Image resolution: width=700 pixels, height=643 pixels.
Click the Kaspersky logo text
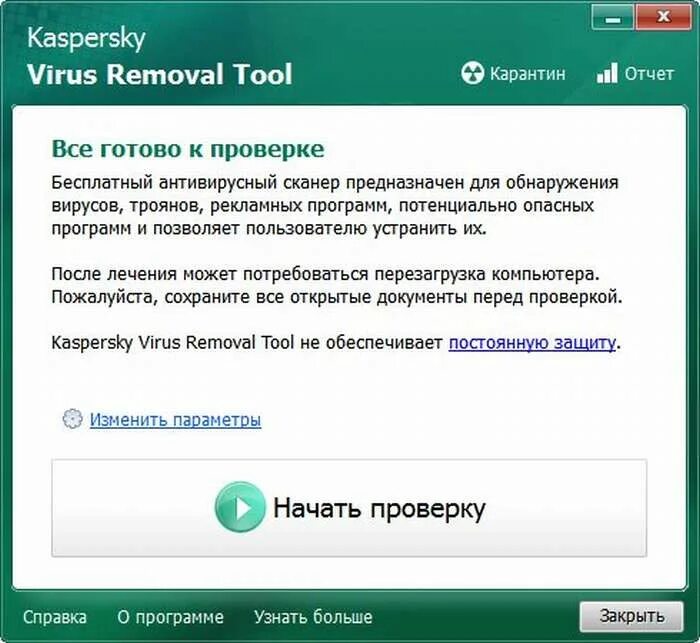86,39
